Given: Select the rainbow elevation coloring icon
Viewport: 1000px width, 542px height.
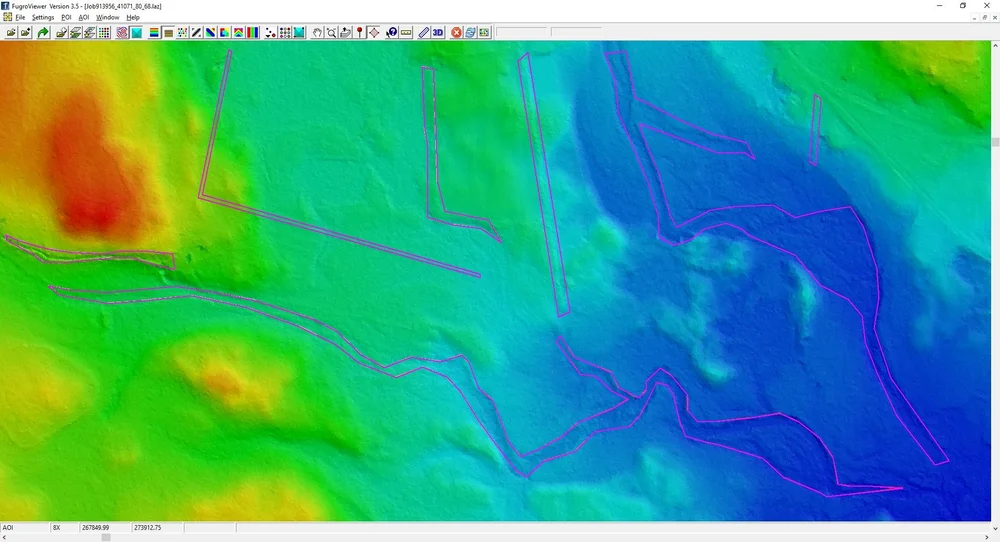Looking at the screenshot, I should [154, 33].
